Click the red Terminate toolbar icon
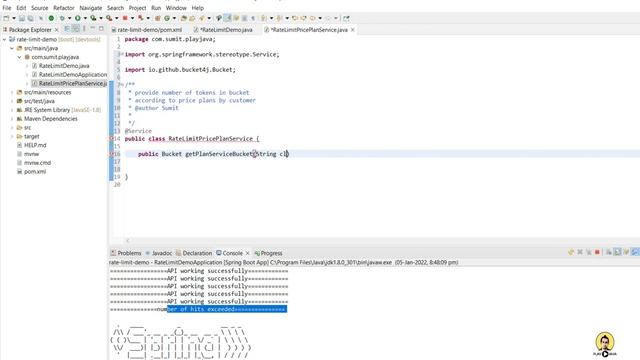This screenshot has width=640, height=360. click(x=125, y=18)
